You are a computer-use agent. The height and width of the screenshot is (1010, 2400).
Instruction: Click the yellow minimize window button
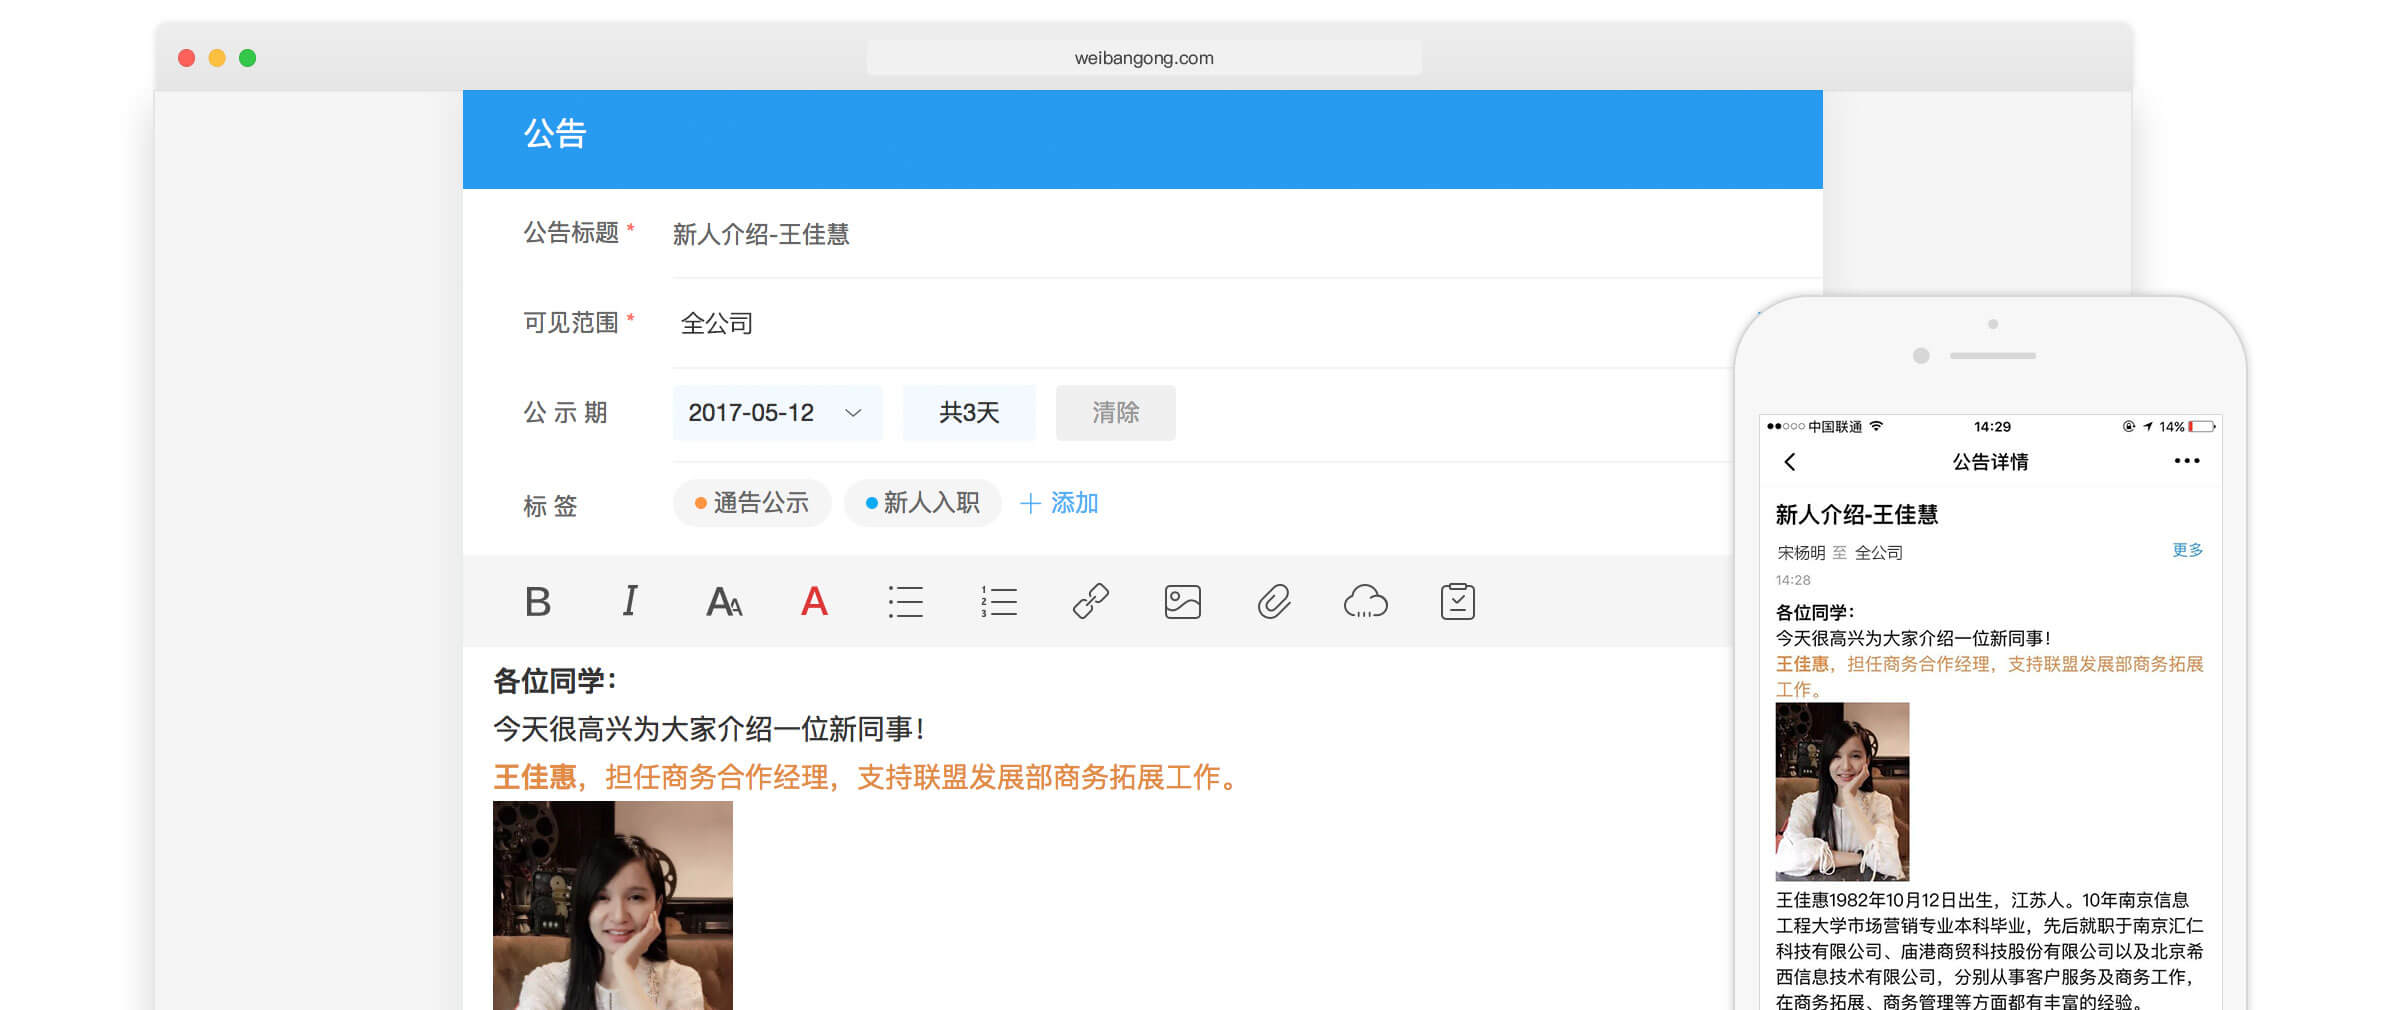(217, 58)
